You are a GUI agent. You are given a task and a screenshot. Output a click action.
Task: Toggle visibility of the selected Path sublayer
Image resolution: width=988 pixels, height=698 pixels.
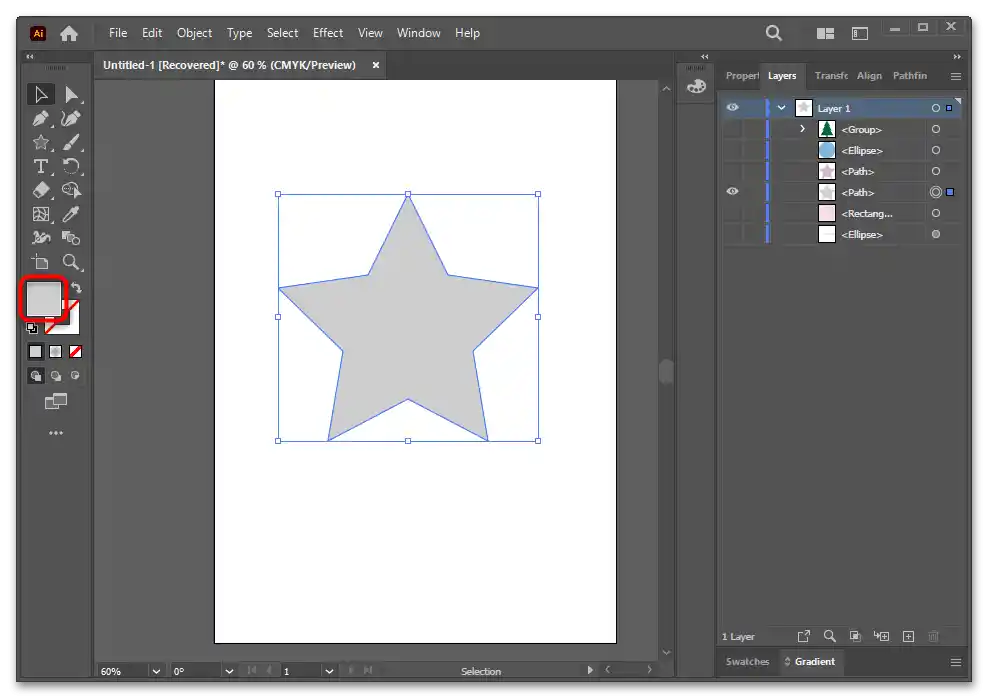[733, 192]
